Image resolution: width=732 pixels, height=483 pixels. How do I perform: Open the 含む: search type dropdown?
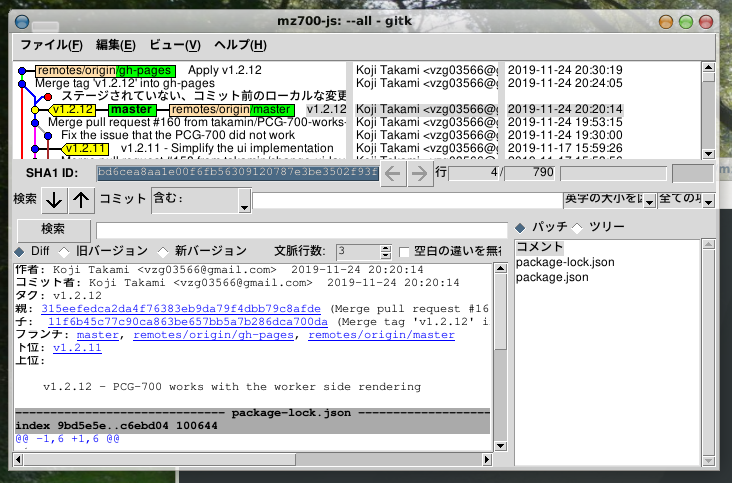click(201, 200)
